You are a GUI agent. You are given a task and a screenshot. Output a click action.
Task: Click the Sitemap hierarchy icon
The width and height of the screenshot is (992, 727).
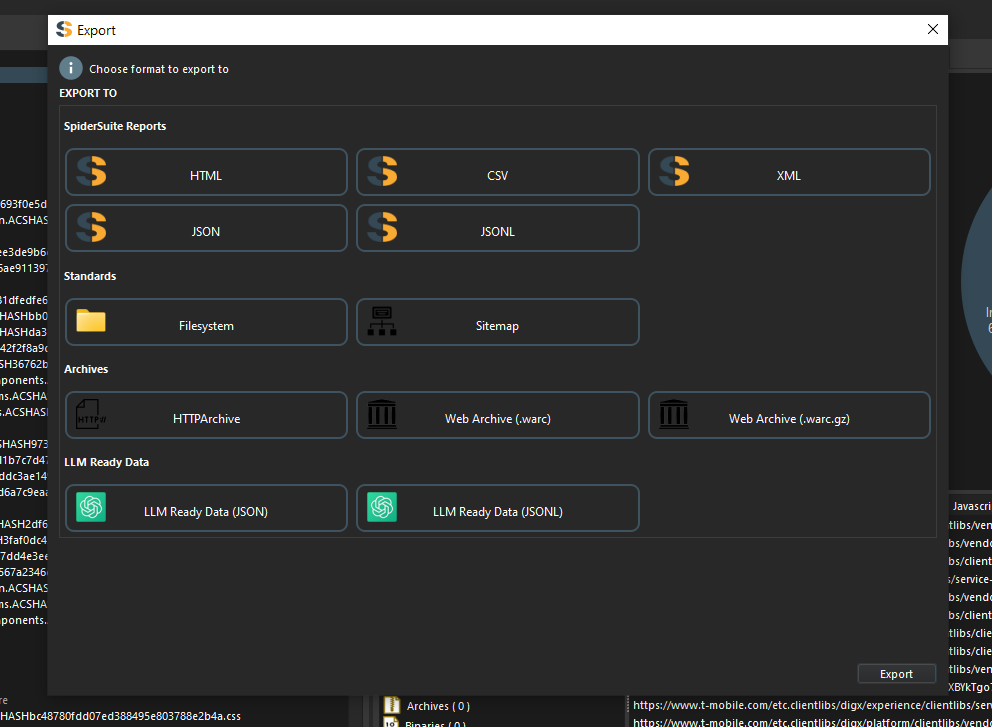click(382, 321)
